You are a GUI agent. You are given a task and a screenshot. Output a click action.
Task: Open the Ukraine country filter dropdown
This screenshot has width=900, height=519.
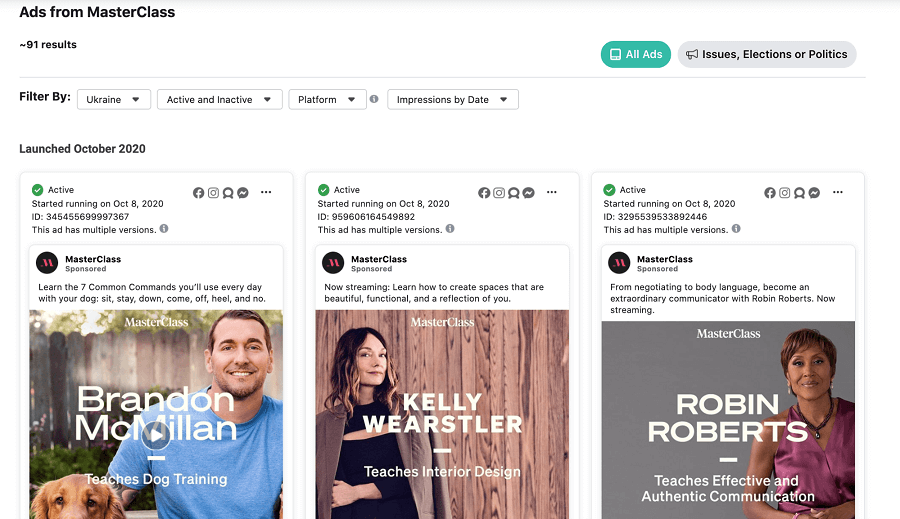coord(114,99)
